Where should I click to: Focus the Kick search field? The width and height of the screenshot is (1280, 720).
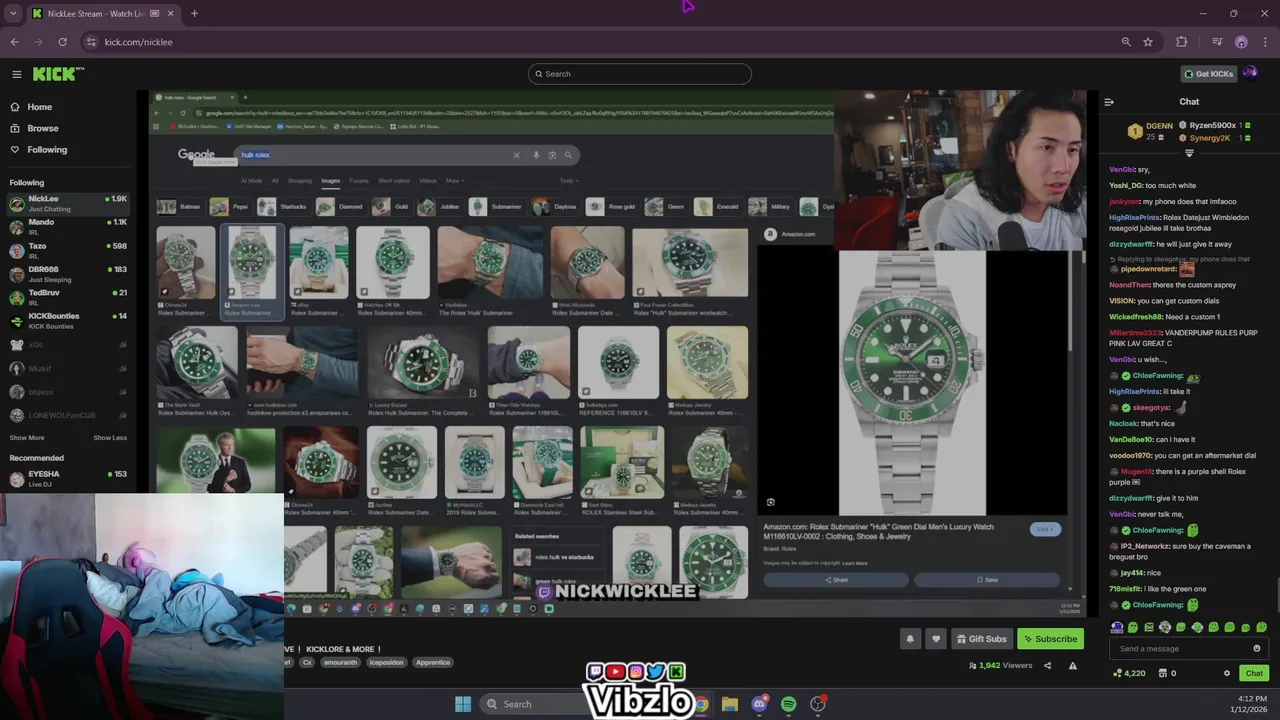click(x=640, y=74)
